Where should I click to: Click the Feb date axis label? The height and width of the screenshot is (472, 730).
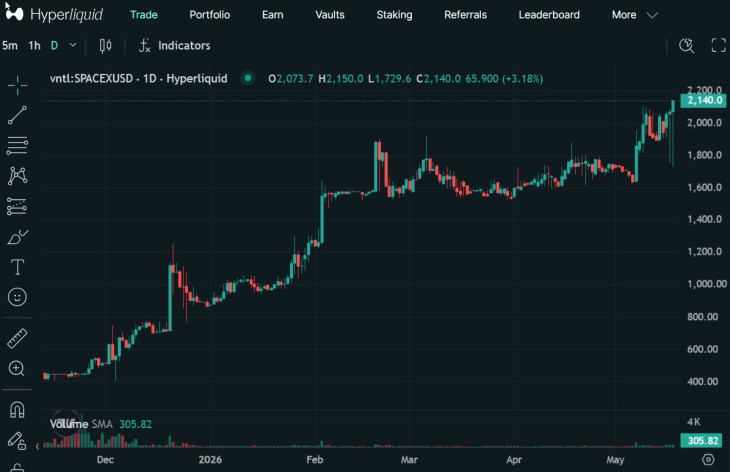pos(315,460)
